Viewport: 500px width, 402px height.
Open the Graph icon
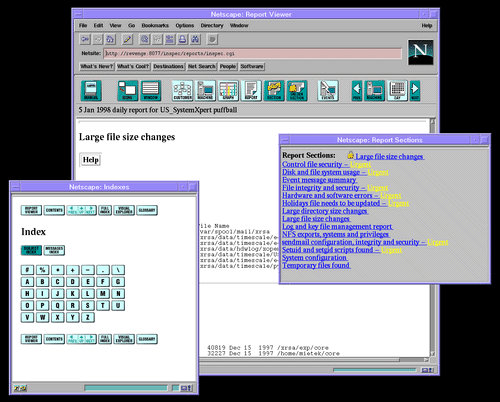click(228, 90)
